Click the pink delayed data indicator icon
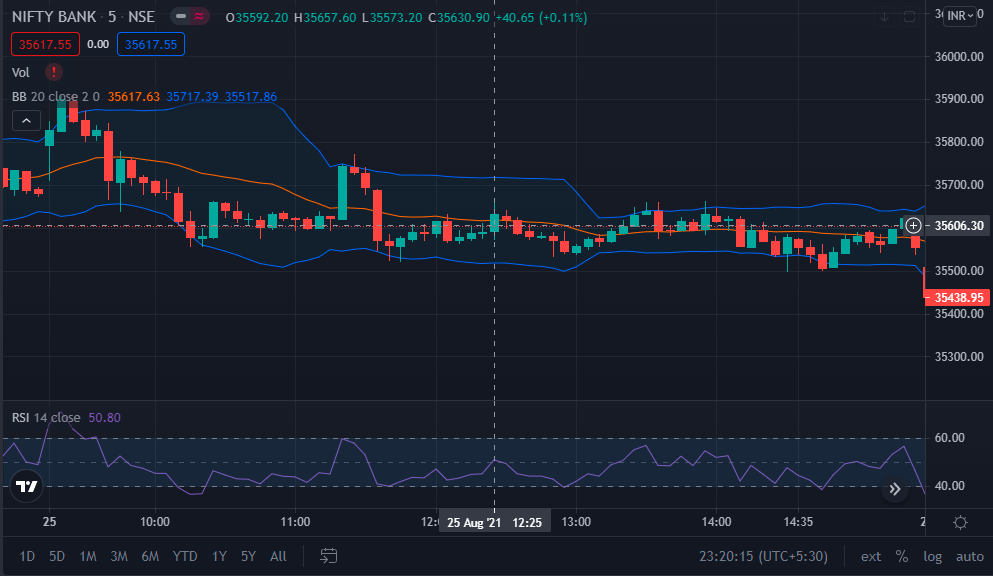Screen dimensions: 993x576 [x=199, y=16]
